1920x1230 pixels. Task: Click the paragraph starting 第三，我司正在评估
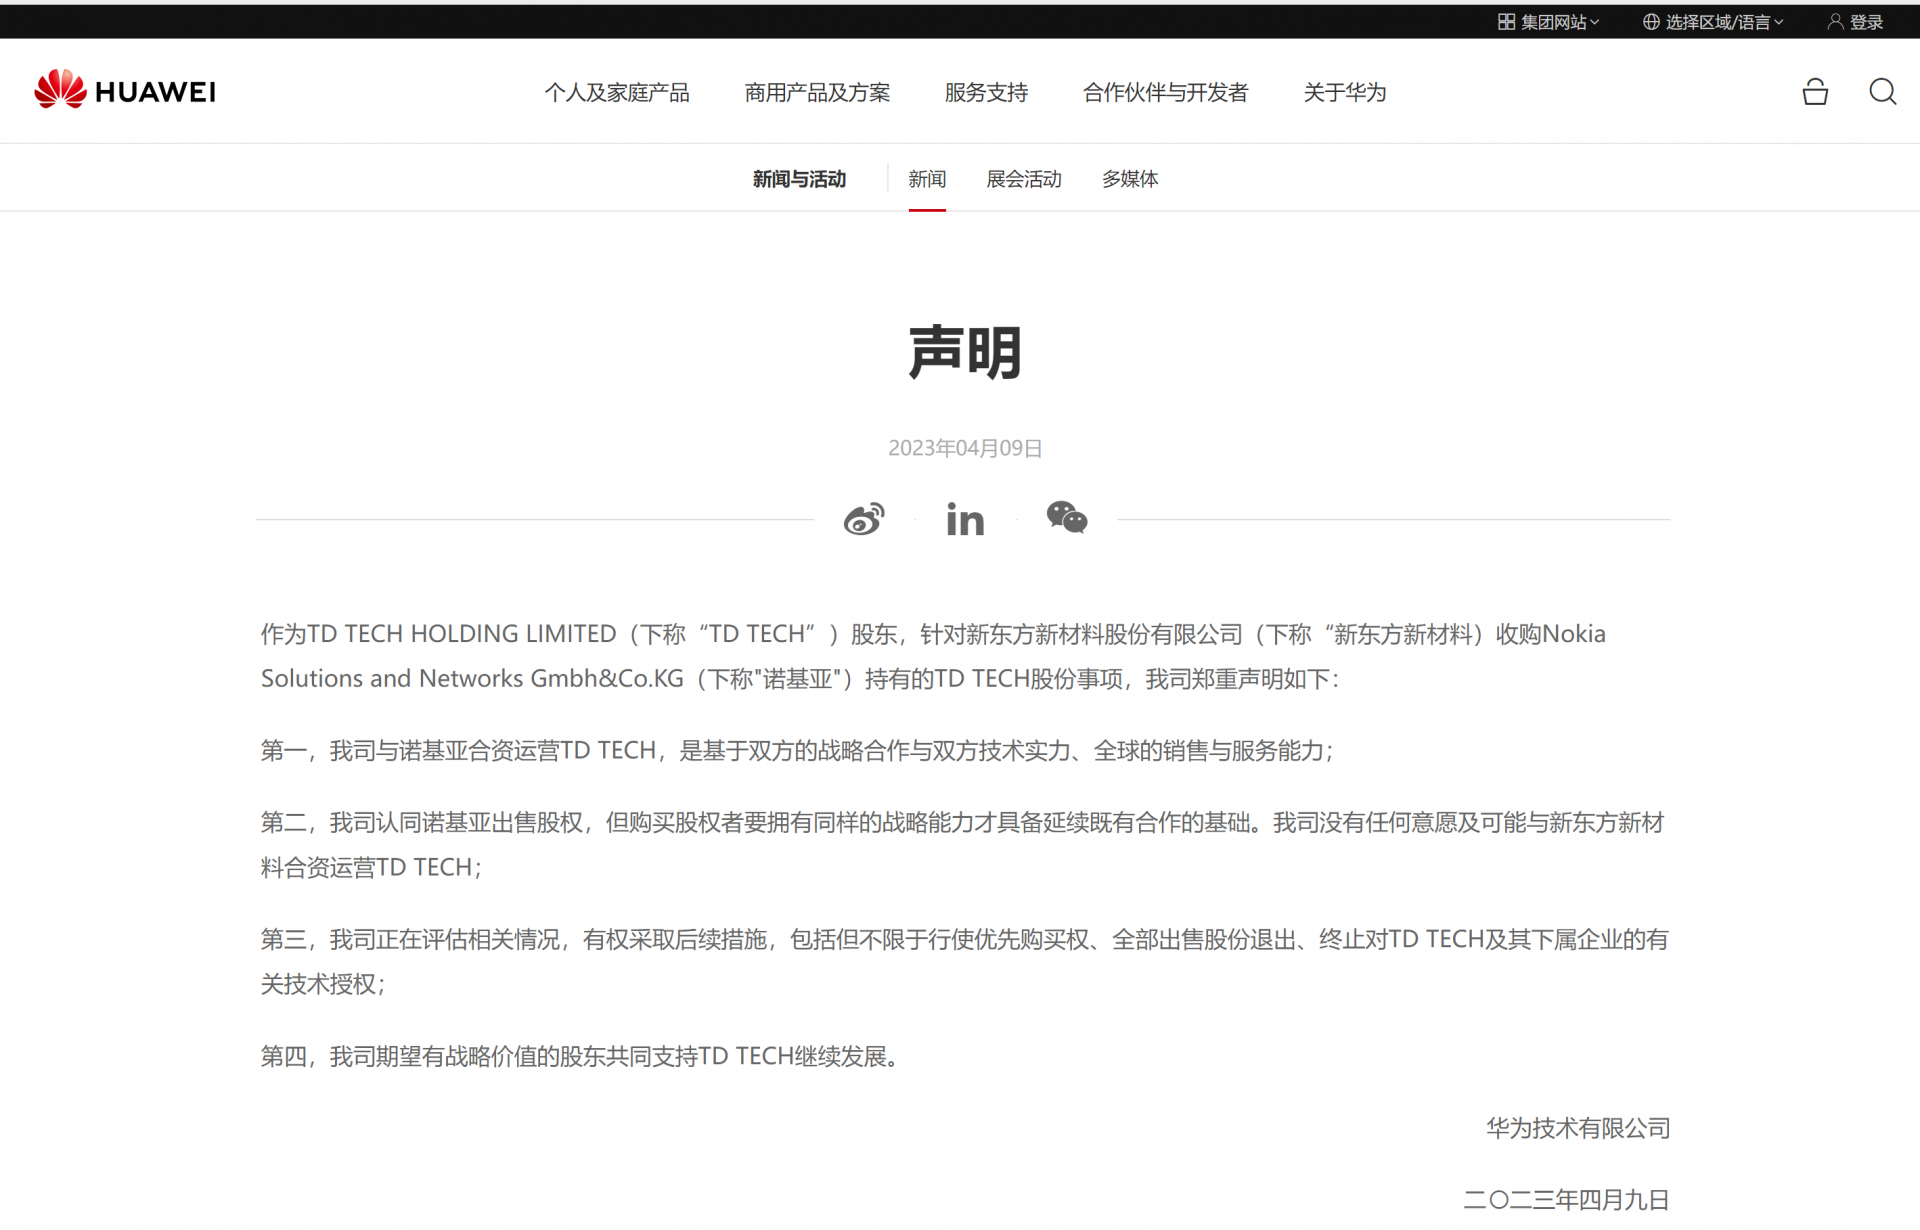tap(964, 962)
